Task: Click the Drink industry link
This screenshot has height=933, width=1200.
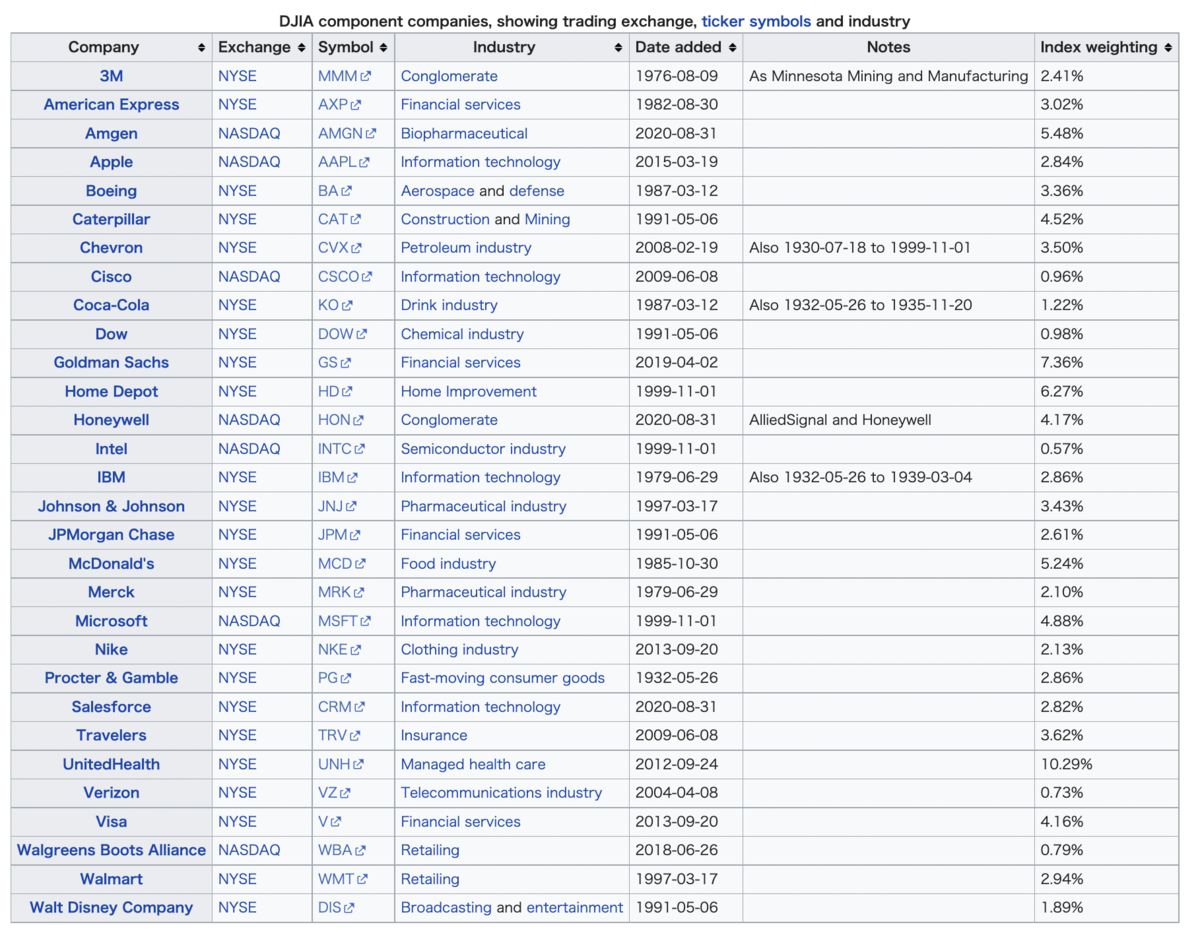Action: 449,305
